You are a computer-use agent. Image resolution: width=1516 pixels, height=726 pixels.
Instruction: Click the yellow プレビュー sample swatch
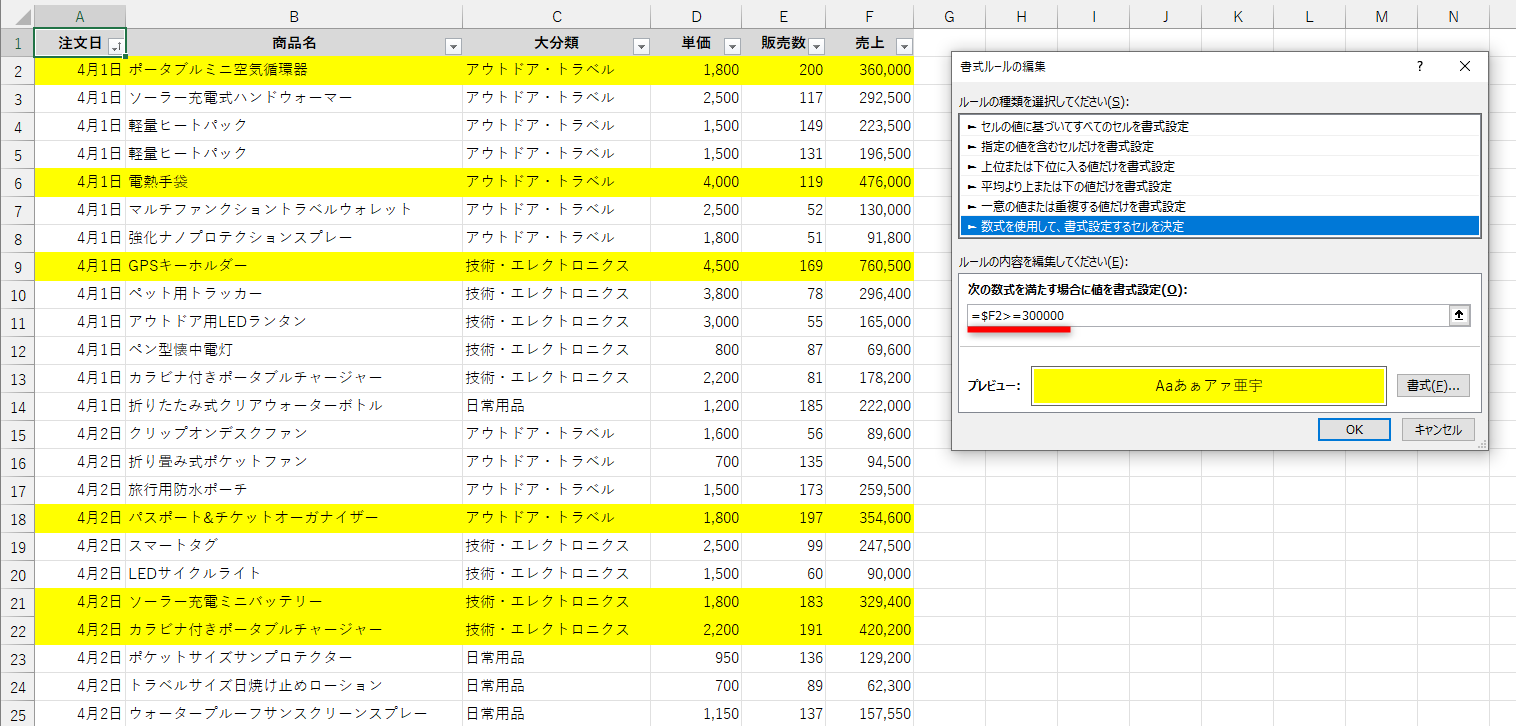point(1208,385)
